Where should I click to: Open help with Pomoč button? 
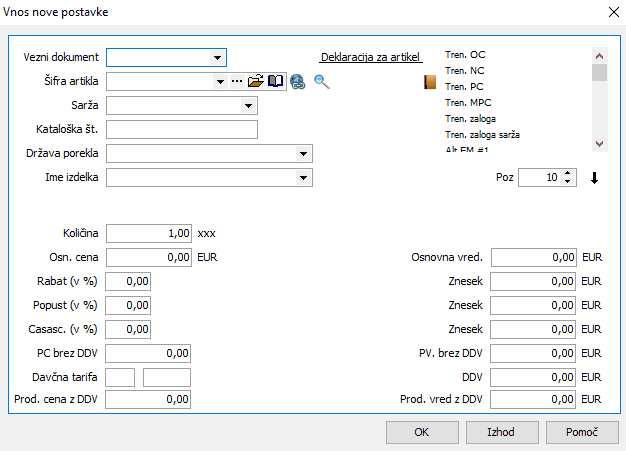pos(582,432)
